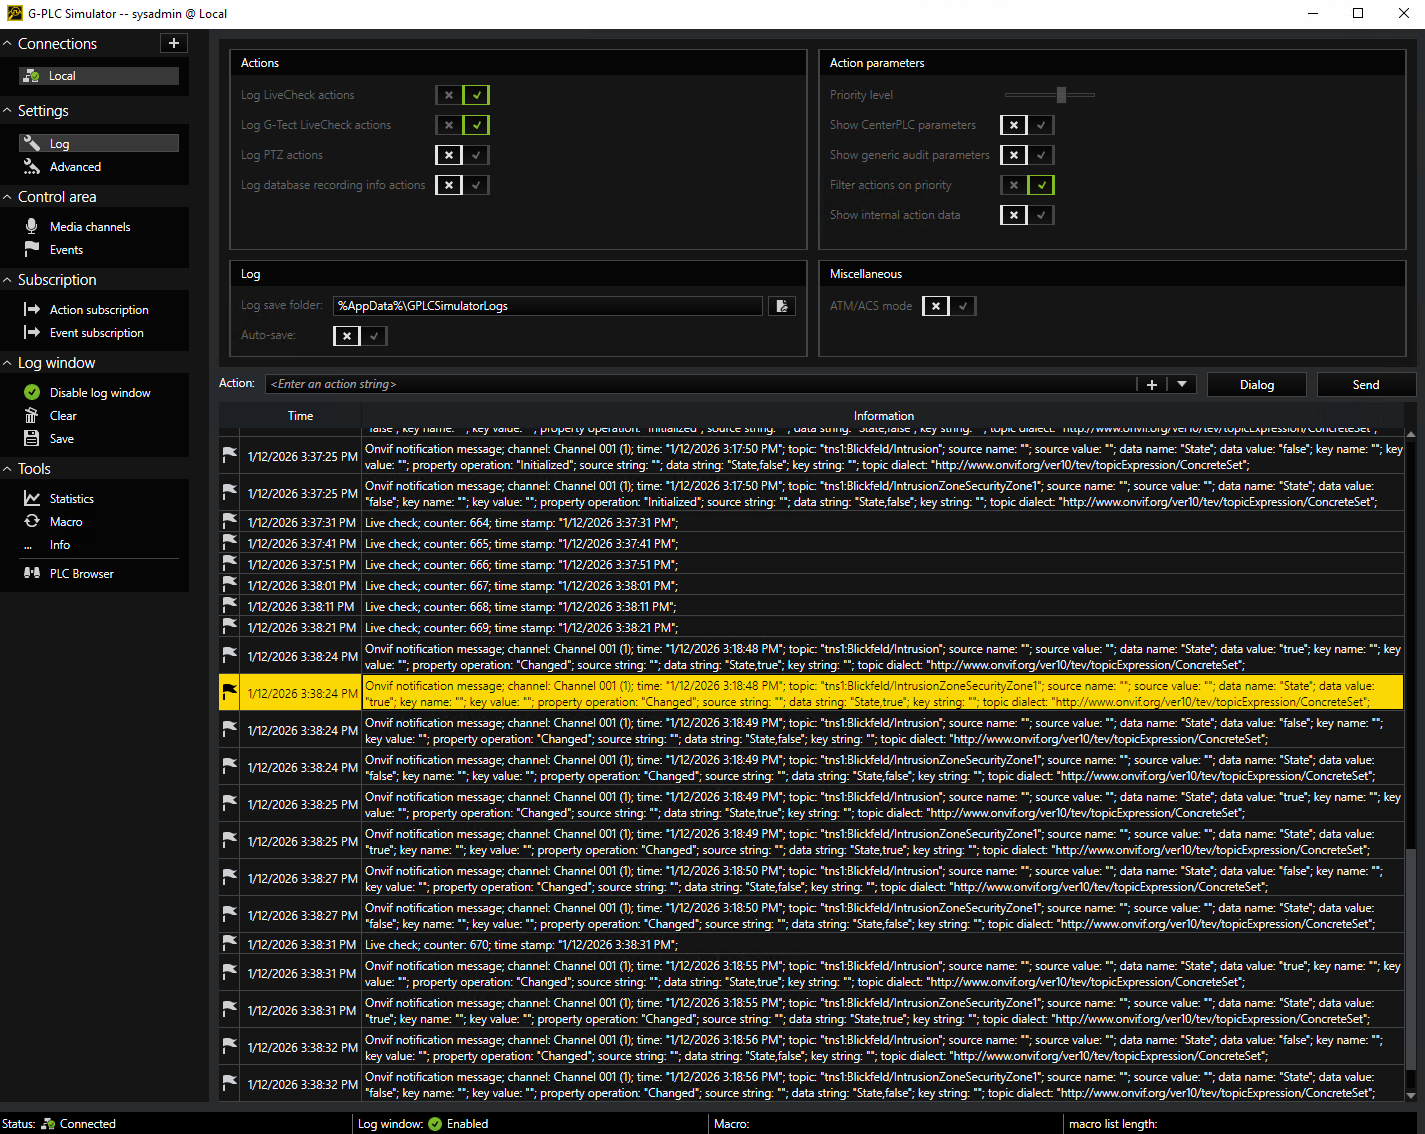Turn off Log LiveCheck actions with X
Image resolution: width=1425 pixels, height=1134 pixels.
(x=449, y=95)
